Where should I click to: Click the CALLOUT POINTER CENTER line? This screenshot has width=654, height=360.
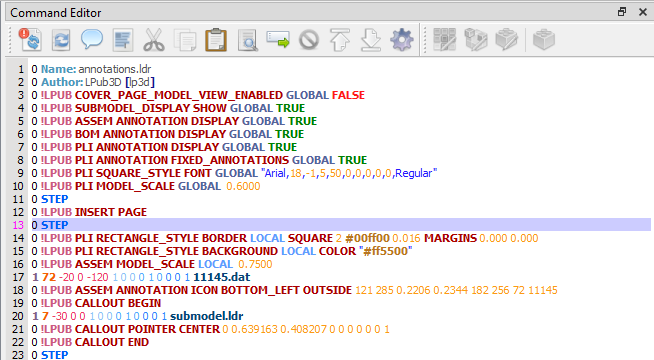(x=211, y=329)
